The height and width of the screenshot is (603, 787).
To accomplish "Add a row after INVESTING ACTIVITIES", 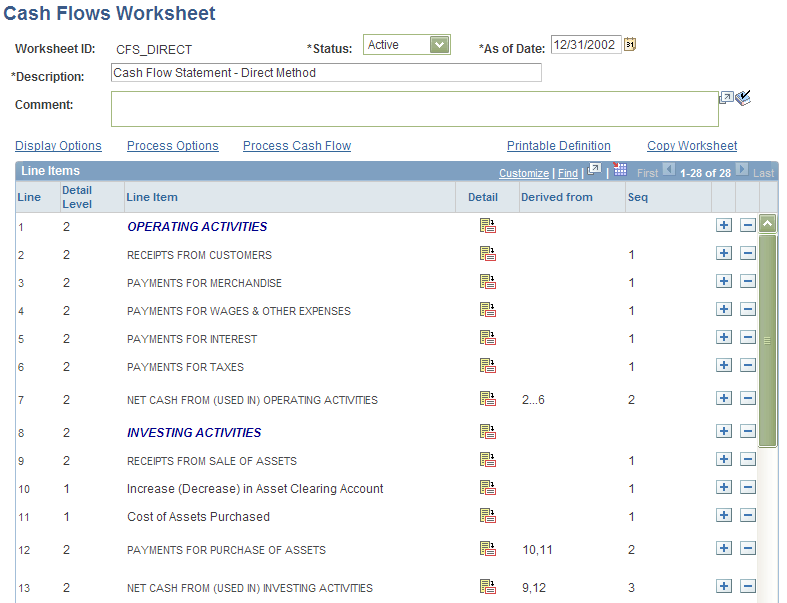I will 724,431.
